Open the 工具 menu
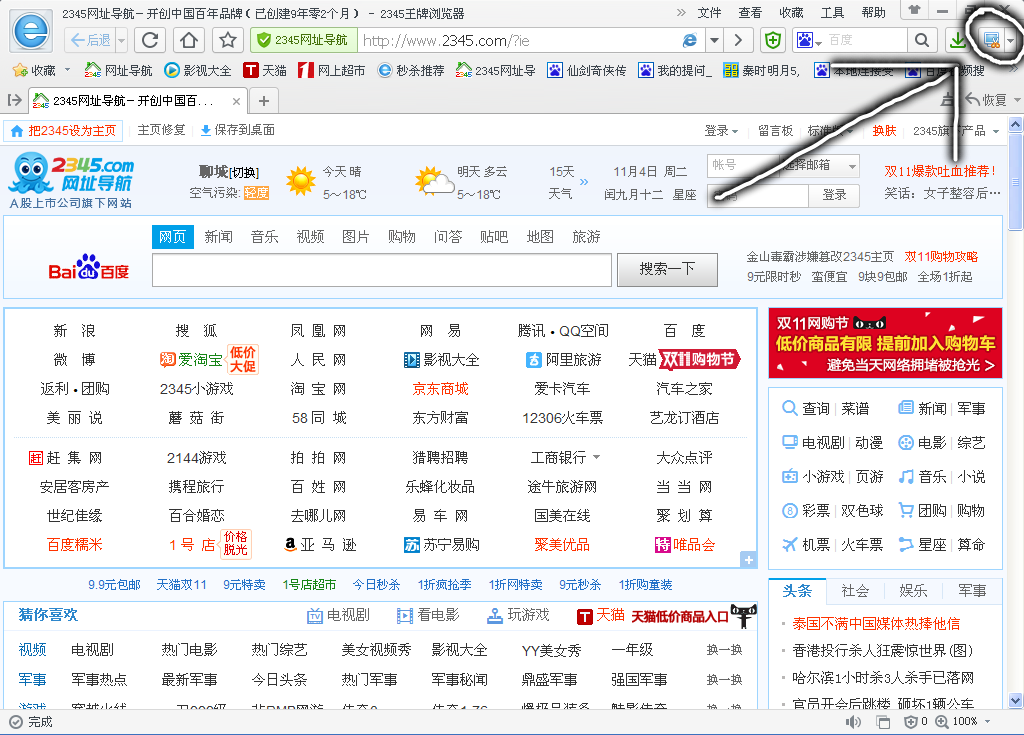The width and height of the screenshot is (1024, 735). 832,12
